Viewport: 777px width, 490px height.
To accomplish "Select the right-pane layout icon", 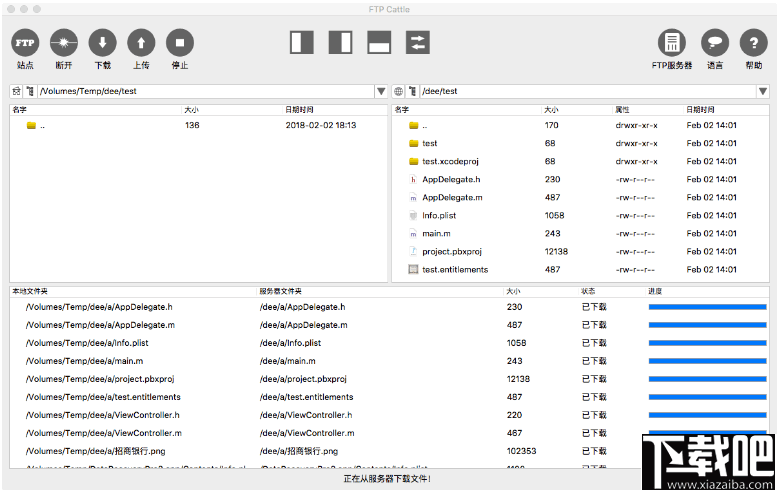I will pos(340,43).
